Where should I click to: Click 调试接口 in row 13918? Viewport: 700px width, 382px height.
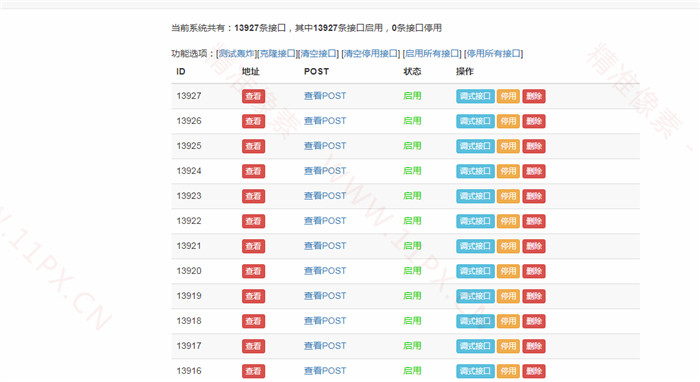coord(475,321)
